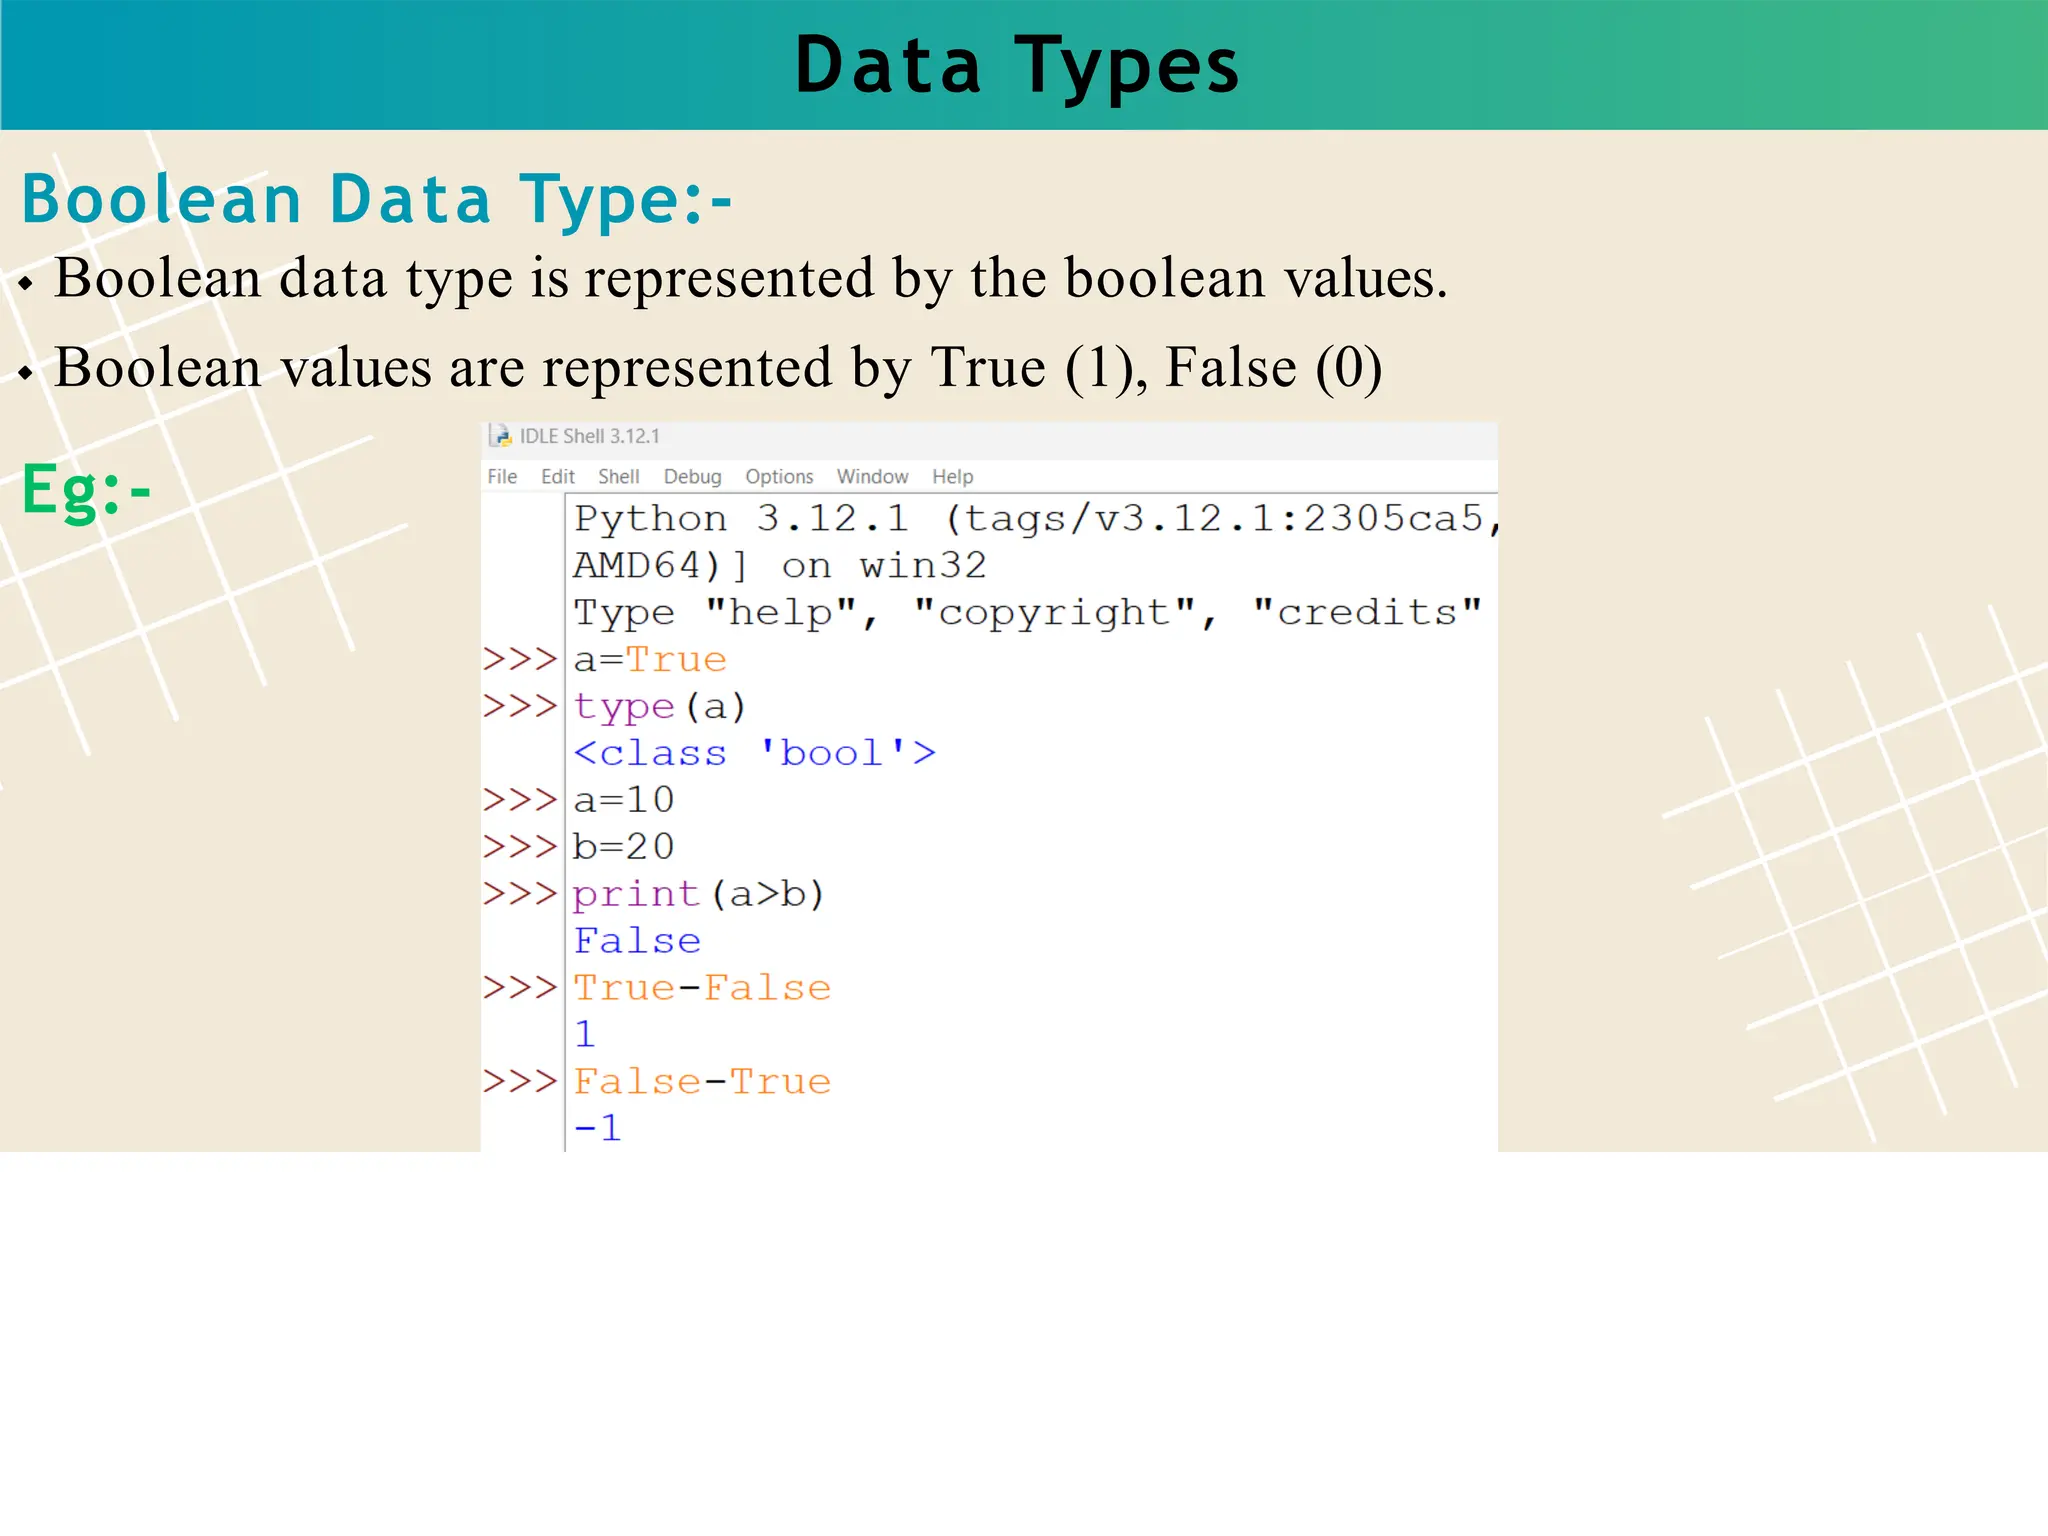2048x1536 pixels.
Task: Click the IDLE Shell Python icon
Action: pos(500,436)
